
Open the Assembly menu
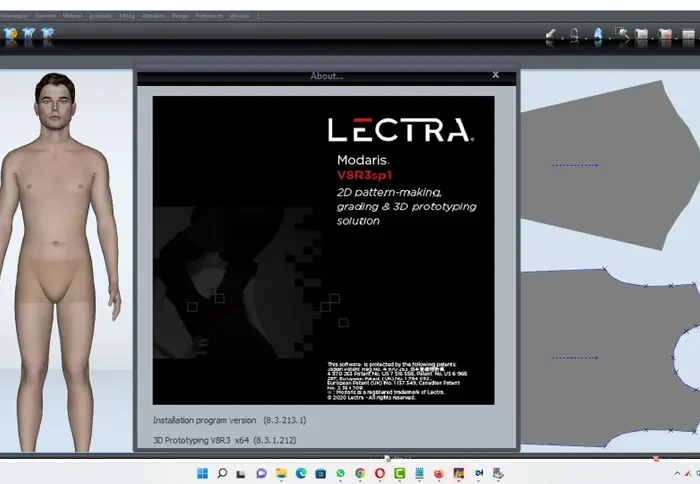pyautogui.click(x=100, y=16)
